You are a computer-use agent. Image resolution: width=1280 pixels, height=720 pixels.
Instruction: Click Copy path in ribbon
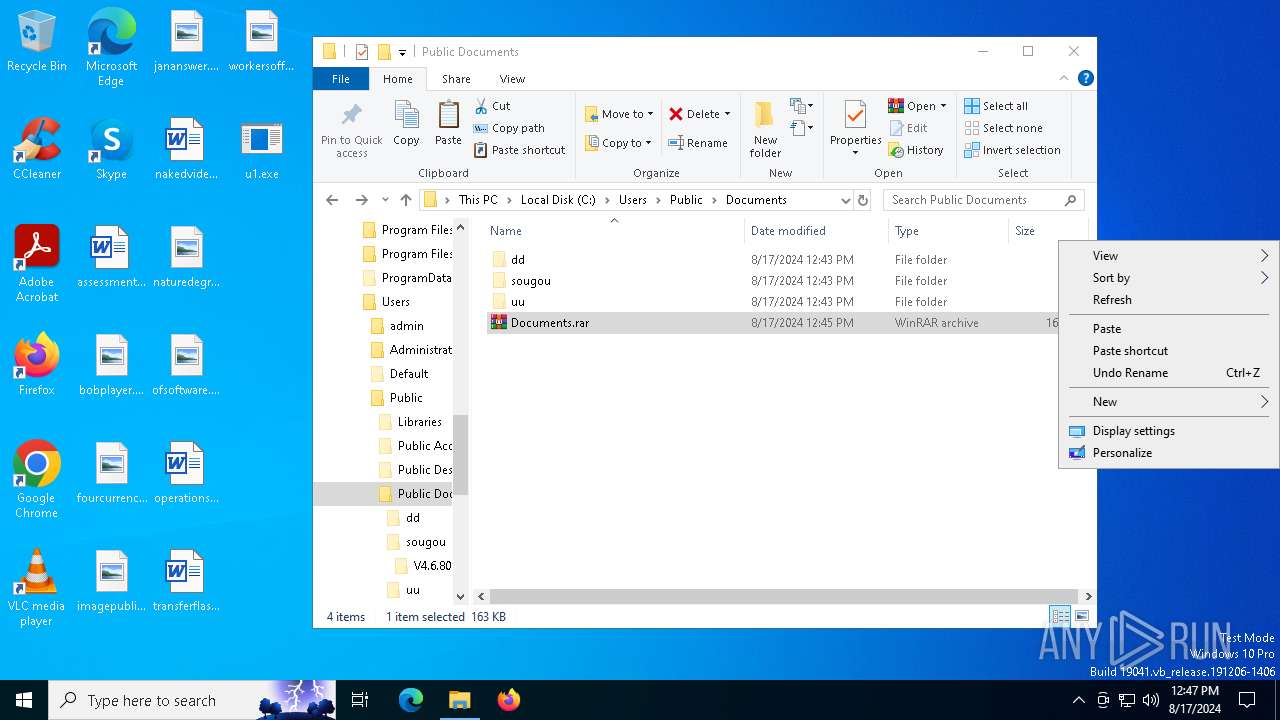509,128
